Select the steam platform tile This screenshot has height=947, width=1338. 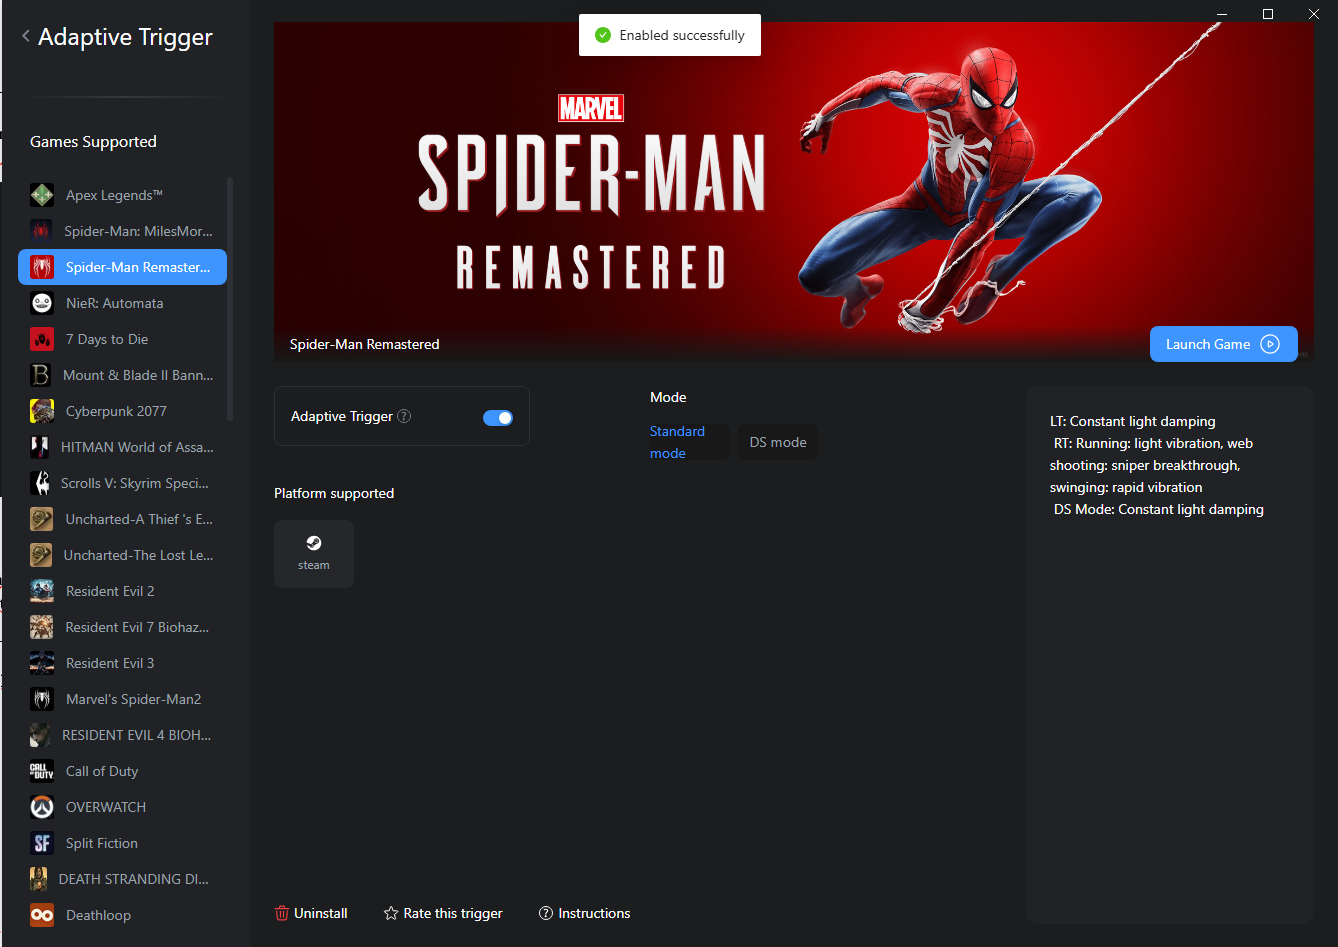314,554
